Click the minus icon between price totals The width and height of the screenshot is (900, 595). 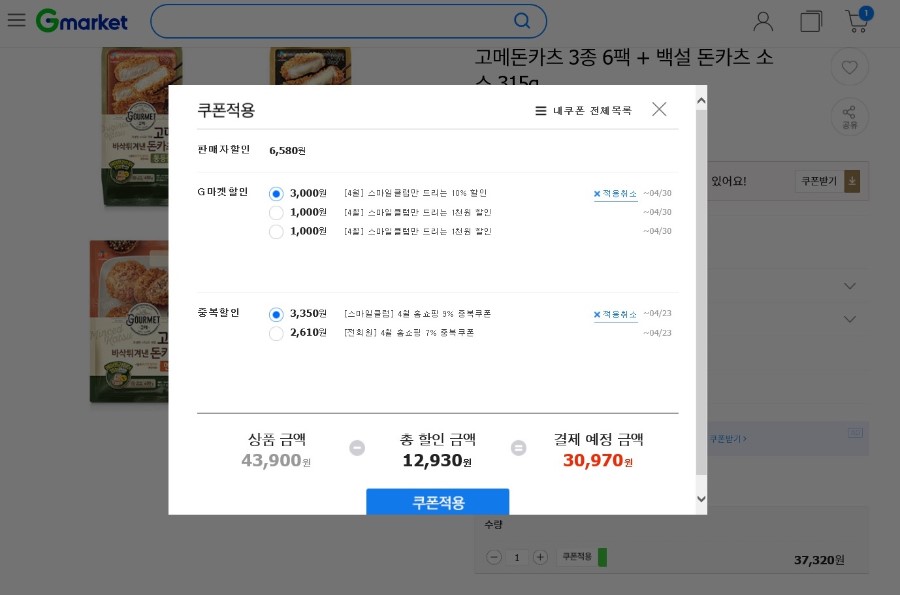point(357,448)
